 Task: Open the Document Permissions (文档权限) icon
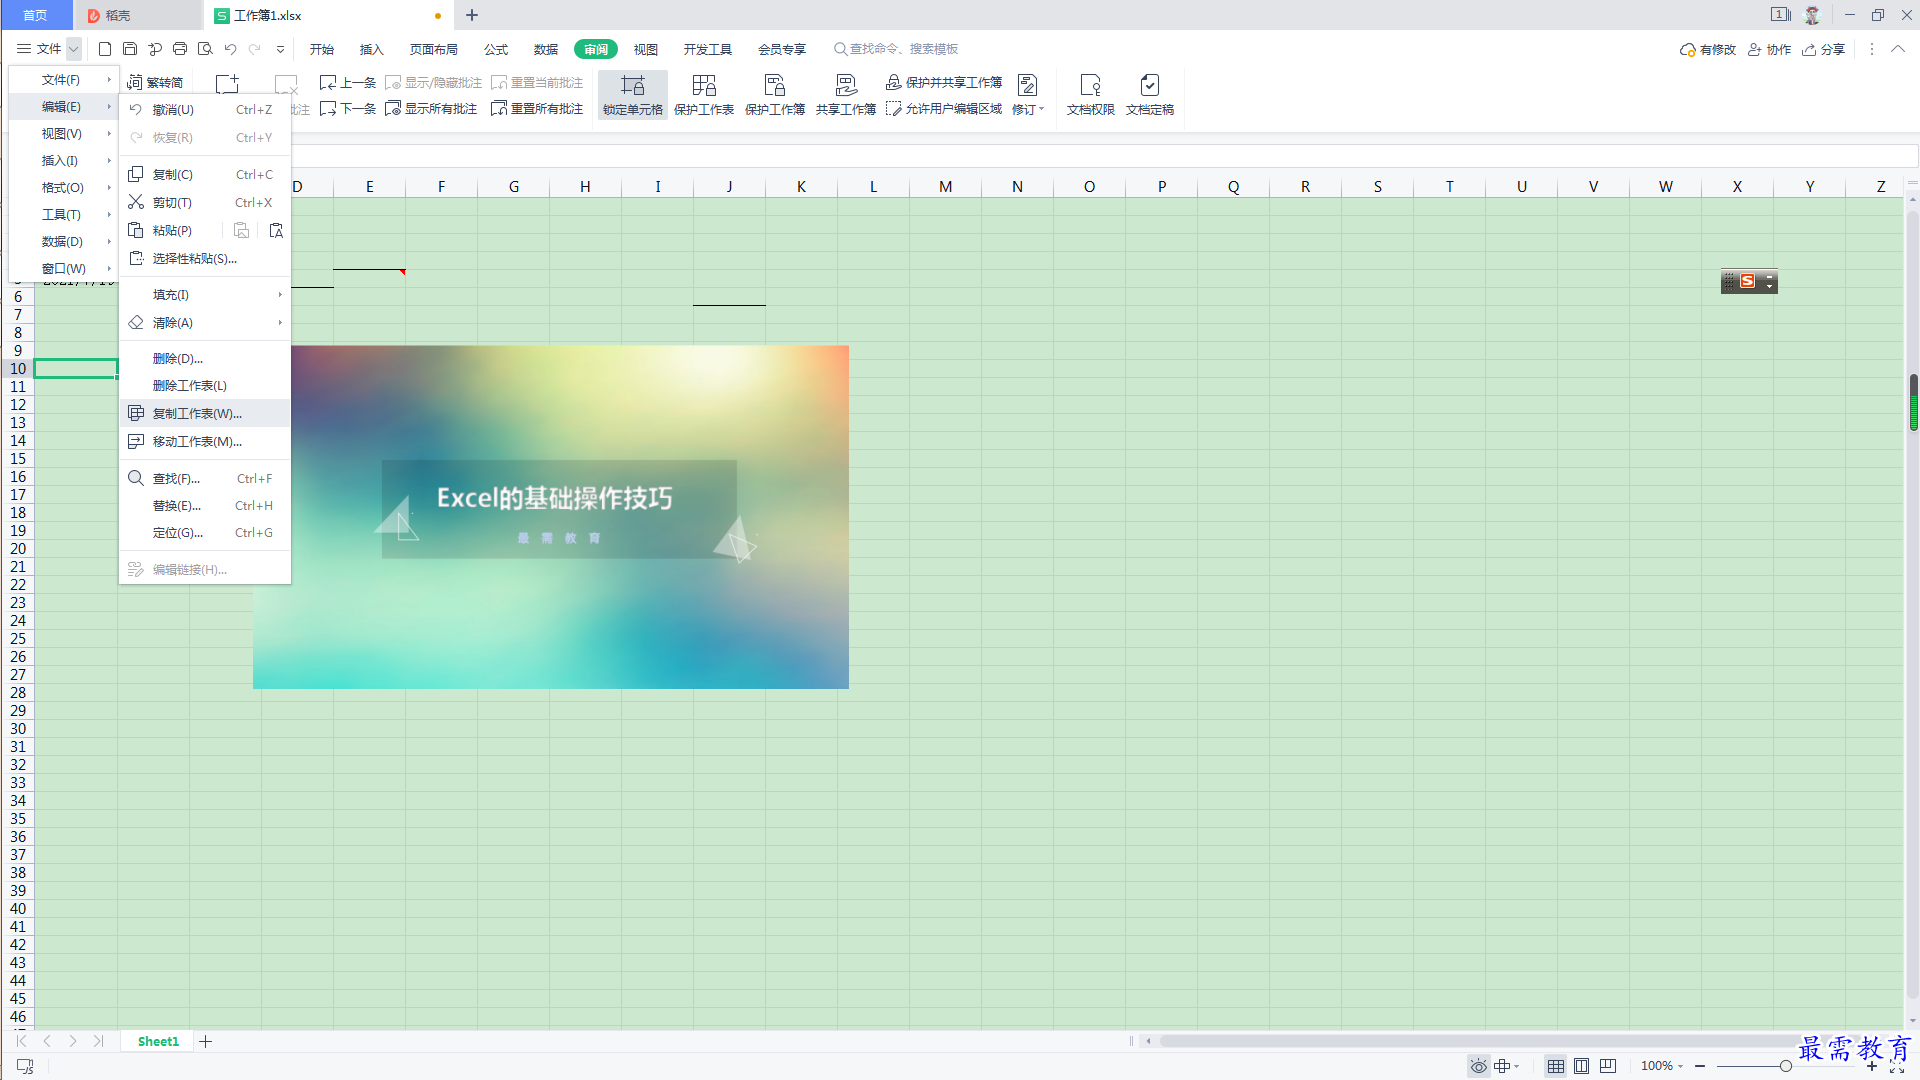click(x=1090, y=86)
